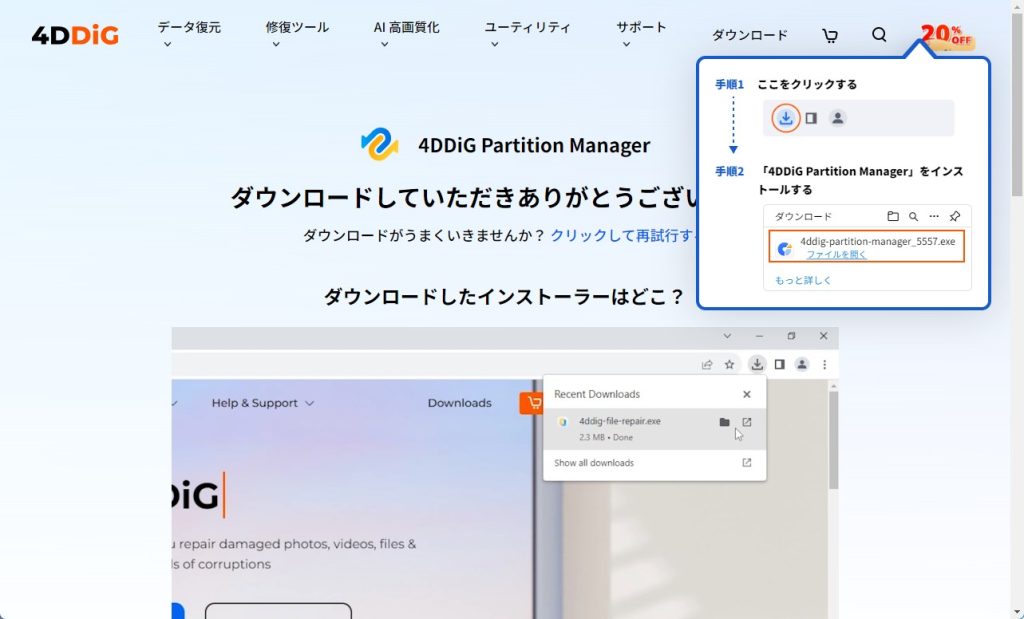Screen dimensions: 1024x619
Task: Click the folder icon in the ダウンロード panel
Action: click(893, 216)
